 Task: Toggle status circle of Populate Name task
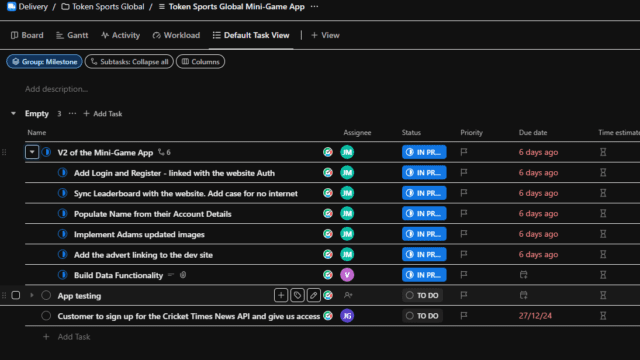62,213
